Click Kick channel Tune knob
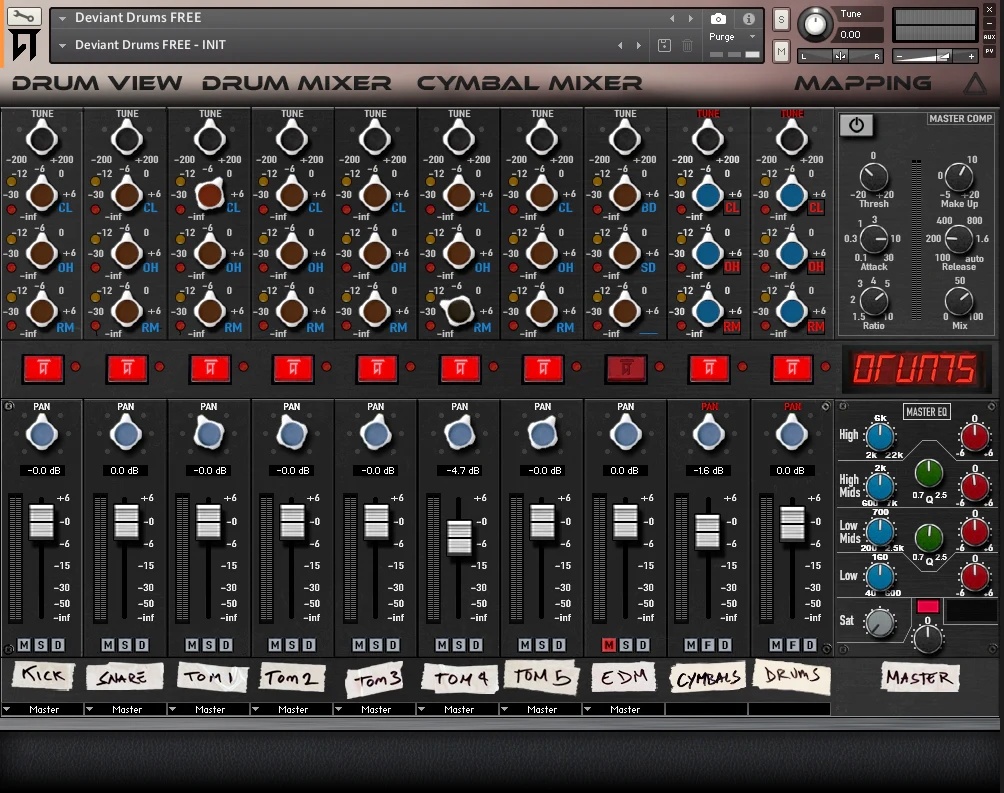This screenshot has height=793, width=1004. point(42,138)
